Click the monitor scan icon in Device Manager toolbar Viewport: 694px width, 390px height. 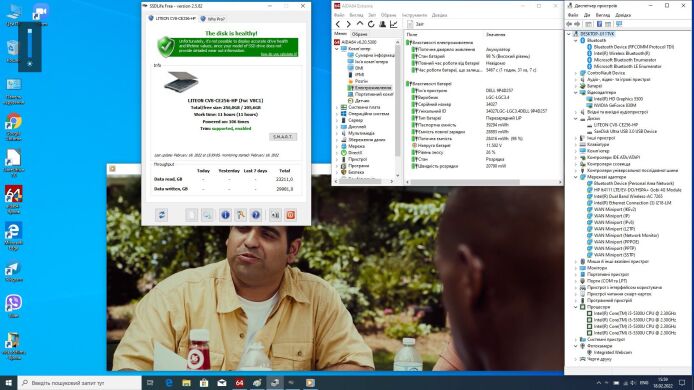pyautogui.click(x=619, y=24)
